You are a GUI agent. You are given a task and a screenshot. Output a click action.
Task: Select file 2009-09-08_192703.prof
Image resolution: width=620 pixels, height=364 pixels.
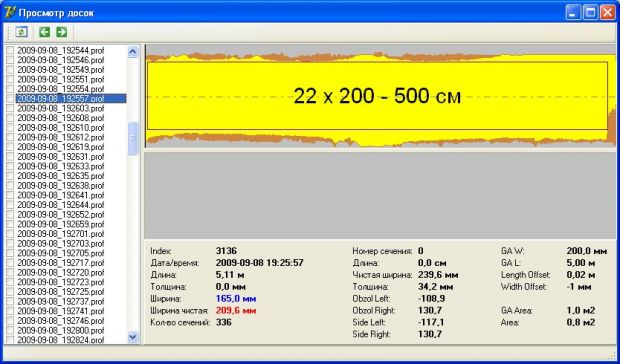[61, 243]
